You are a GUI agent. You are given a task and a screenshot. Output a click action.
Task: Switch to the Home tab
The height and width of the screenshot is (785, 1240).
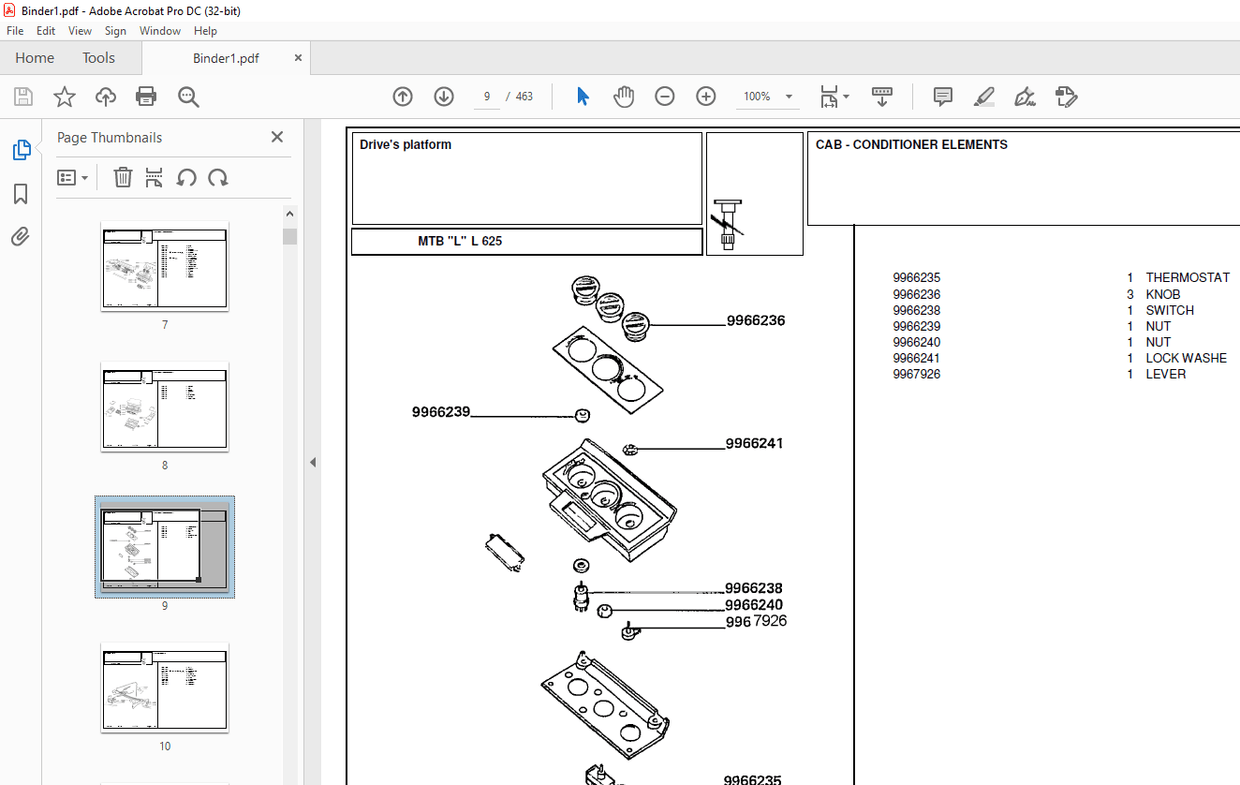tap(34, 57)
